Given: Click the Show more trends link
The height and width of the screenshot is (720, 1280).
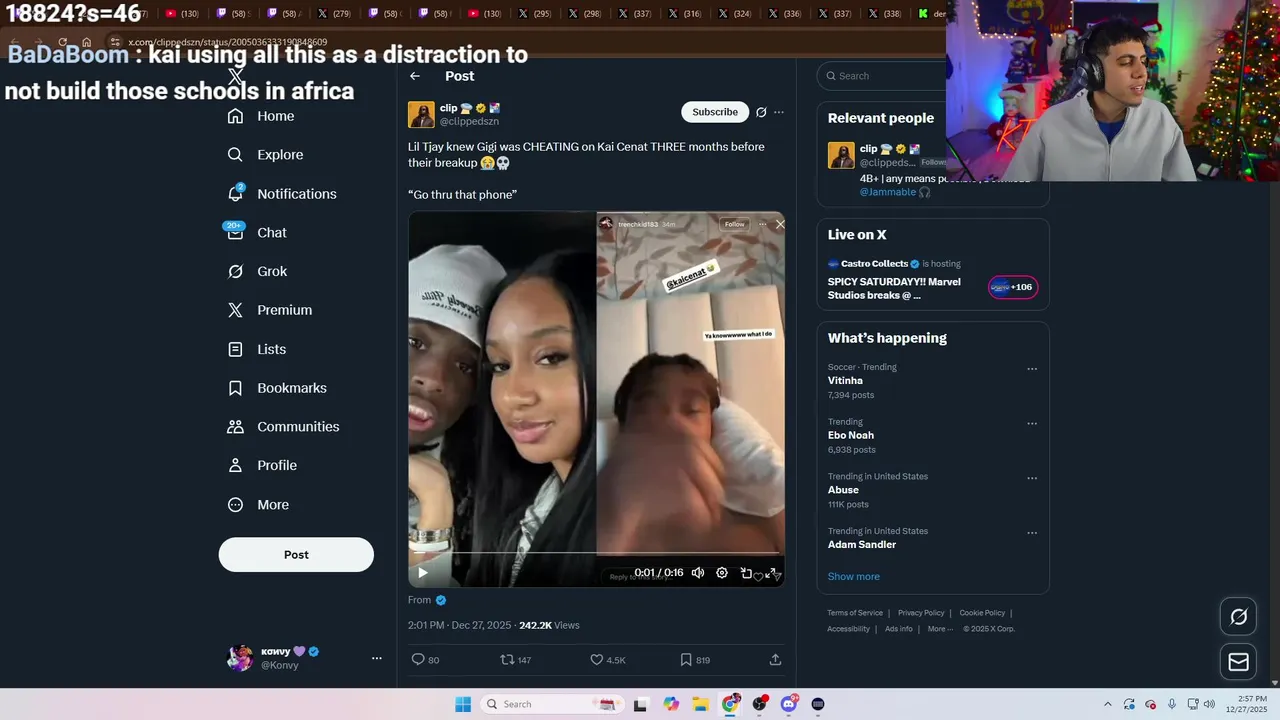Looking at the screenshot, I should point(854,577).
